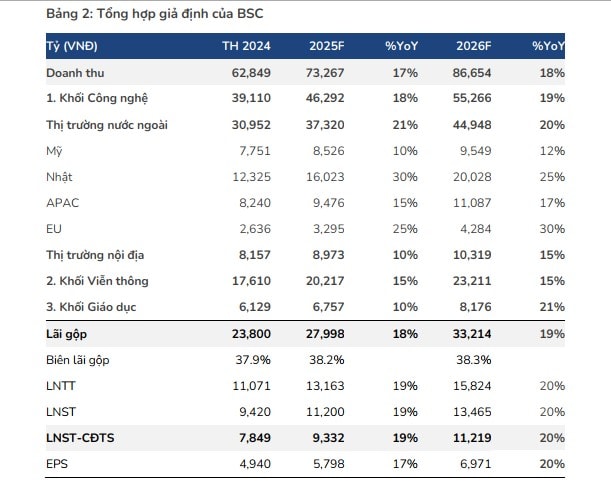
Task: Click the Mỹ row label
Action: pyautogui.click(x=54, y=151)
